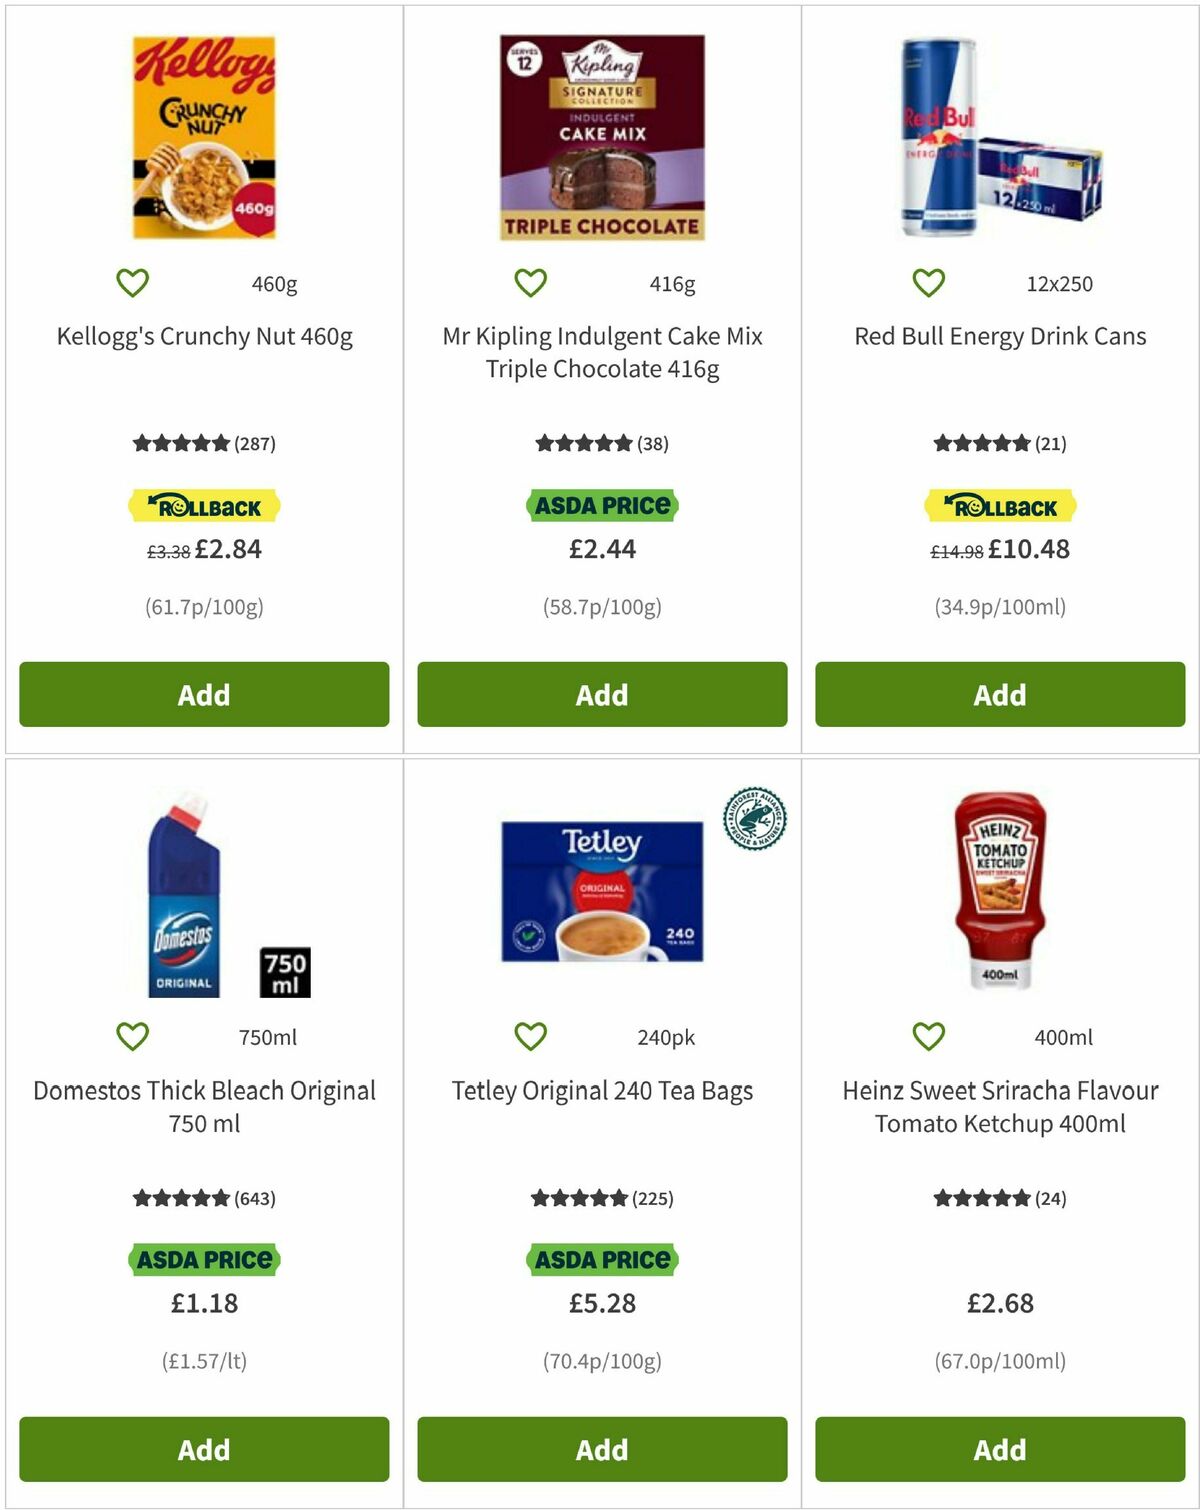Click the Rollback badge on Red Bull

pyautogui.click(x=999, y=506)
